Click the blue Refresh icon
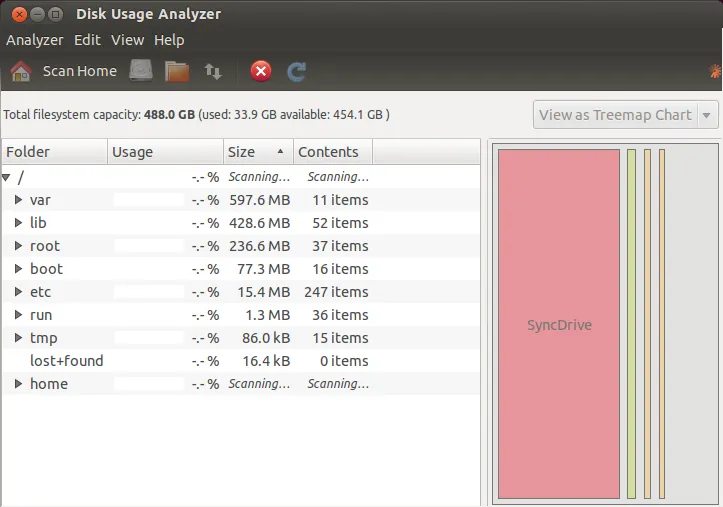Viewport: 723px width, 507px height. pyautogui.click(x=296, y=71)
